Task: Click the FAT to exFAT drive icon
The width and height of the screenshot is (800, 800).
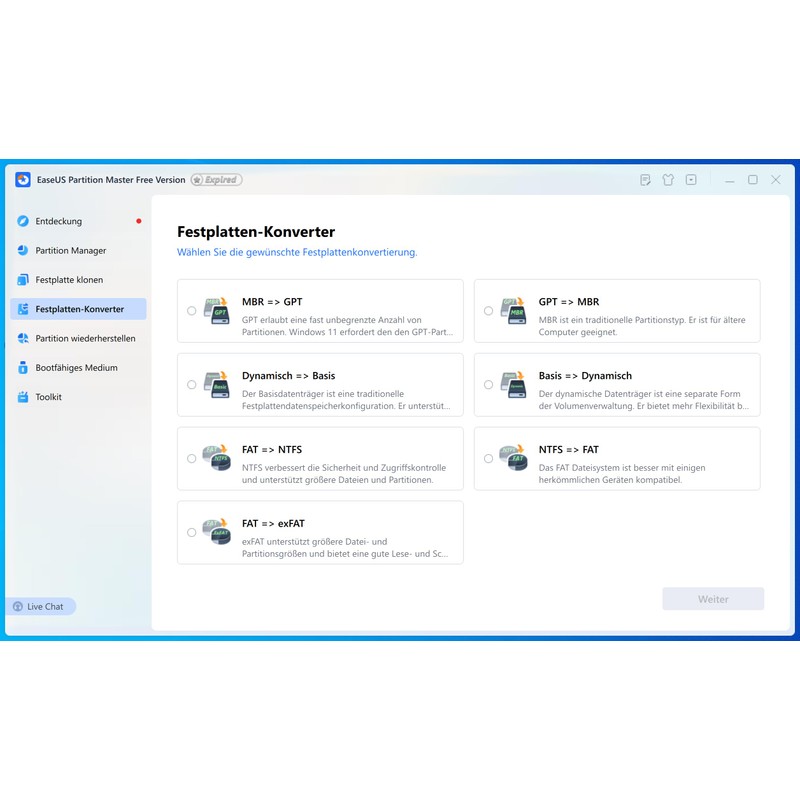Action: coord(216,532)
